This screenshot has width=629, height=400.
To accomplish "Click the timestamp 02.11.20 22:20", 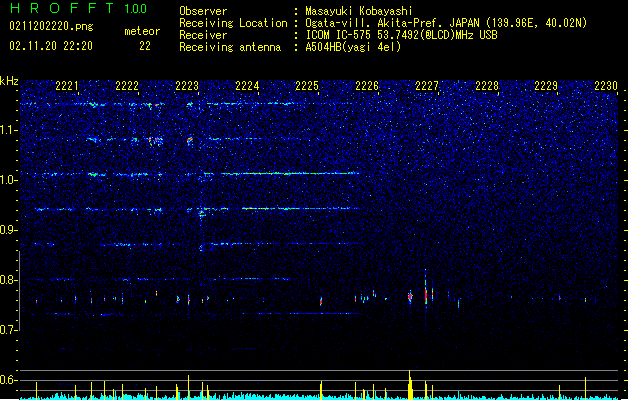I will pos(51,46).
